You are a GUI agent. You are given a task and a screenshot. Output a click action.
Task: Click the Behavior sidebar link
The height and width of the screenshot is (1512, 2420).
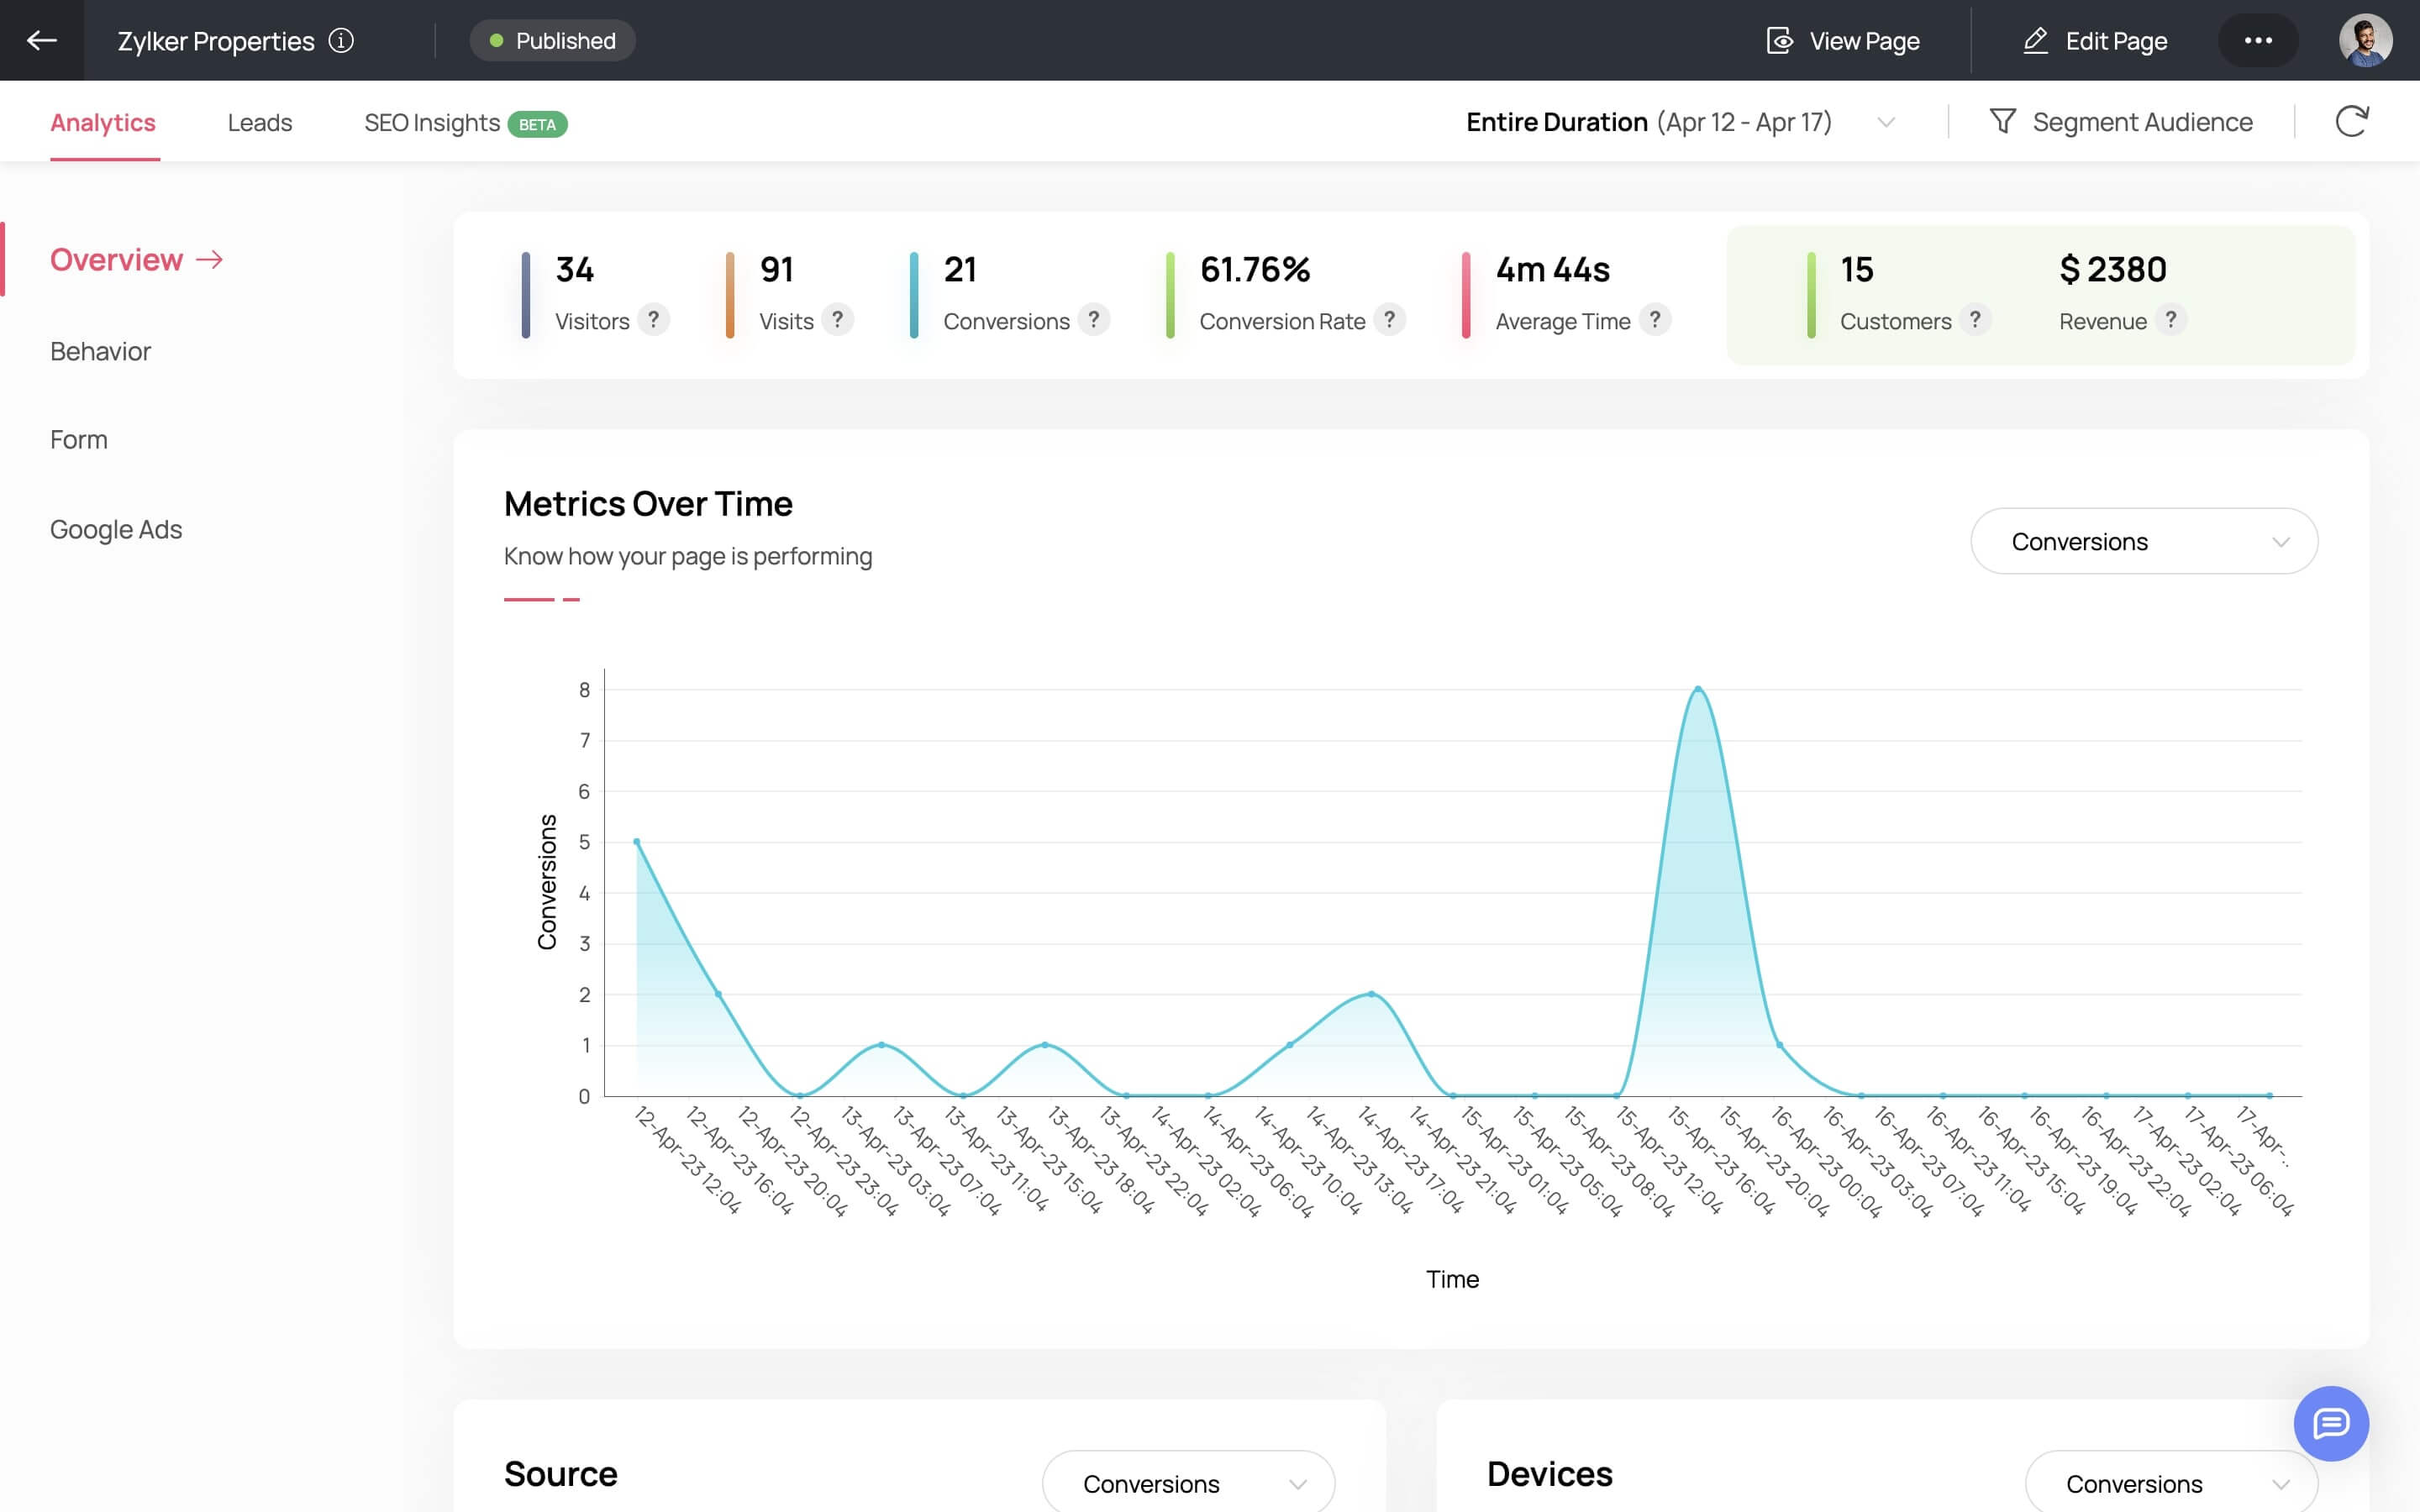[99, 350]
